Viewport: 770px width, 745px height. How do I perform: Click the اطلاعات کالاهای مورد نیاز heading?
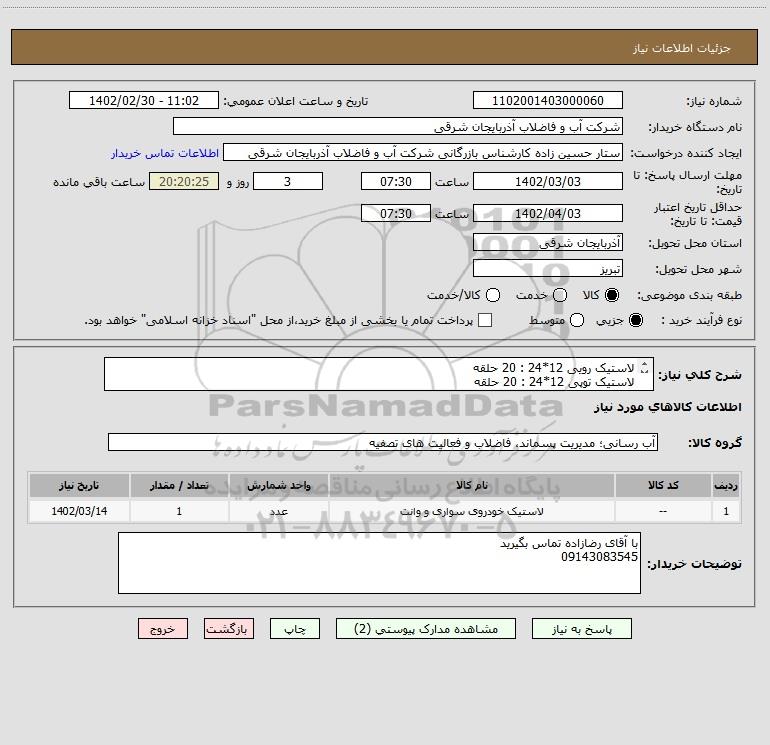667,407
